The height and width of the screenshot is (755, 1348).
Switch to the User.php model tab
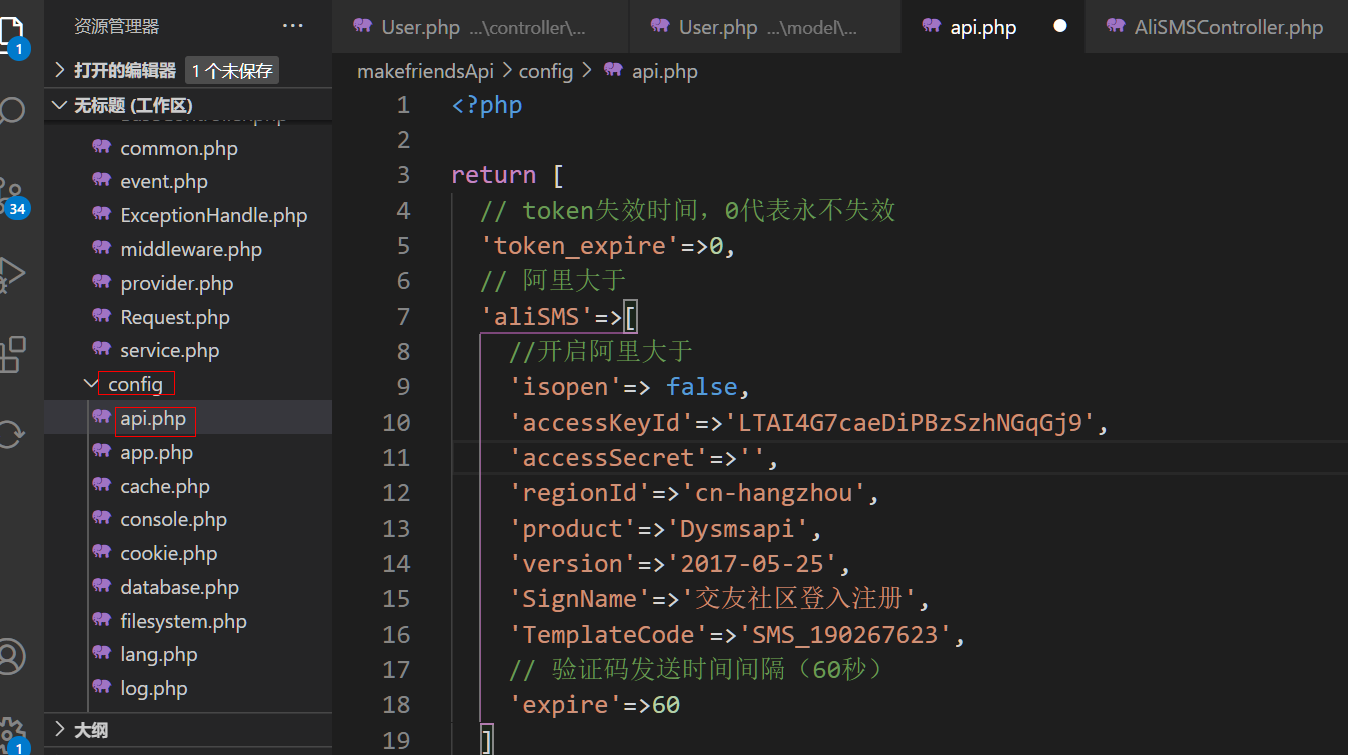[x=766, y=27]
